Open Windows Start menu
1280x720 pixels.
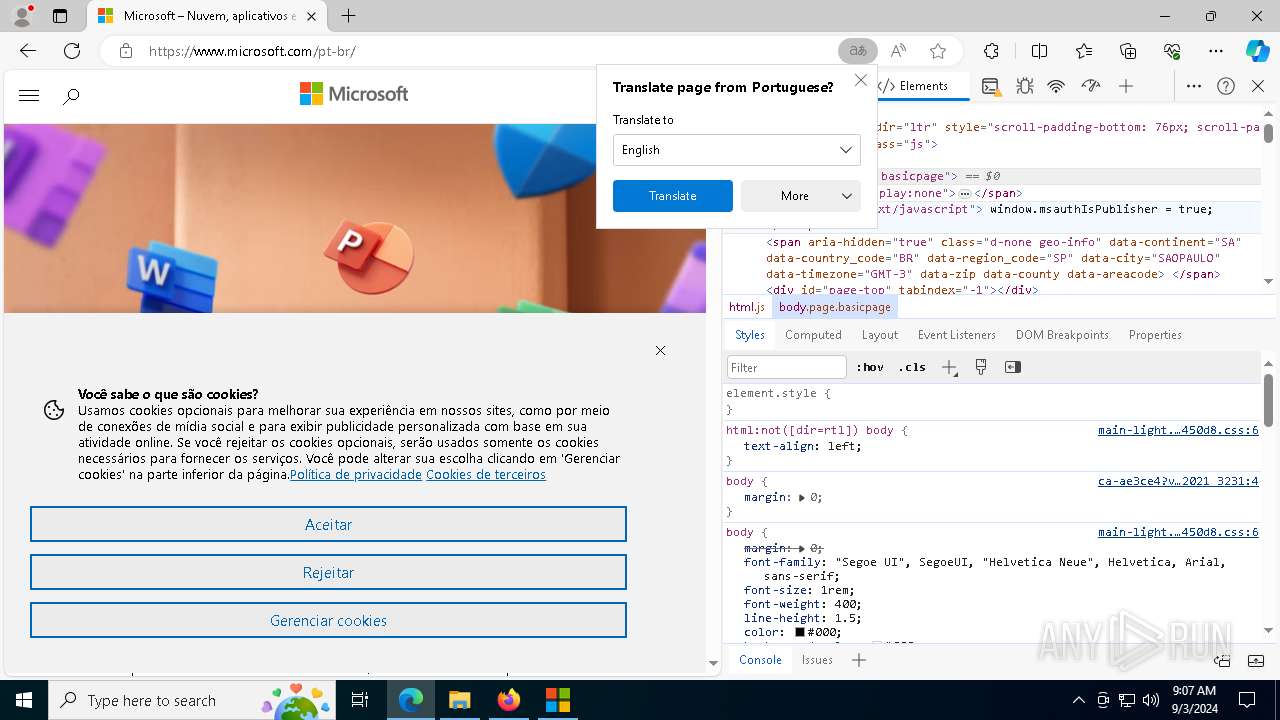[24, 700]
